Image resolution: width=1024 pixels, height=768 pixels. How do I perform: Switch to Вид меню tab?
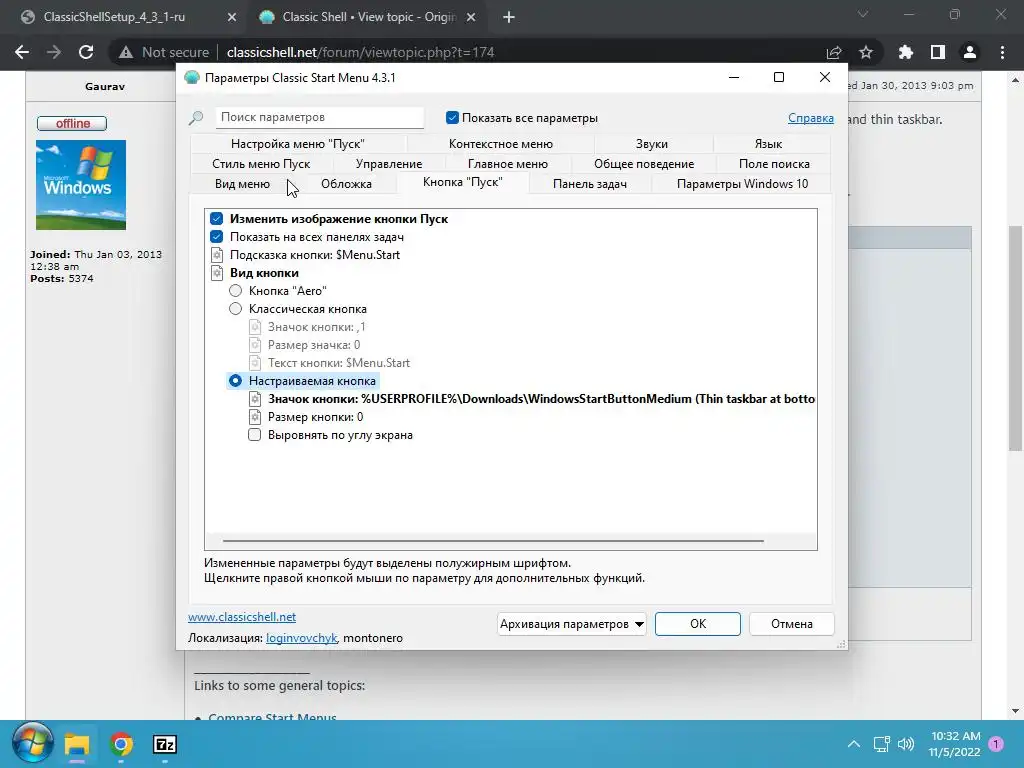242,184
